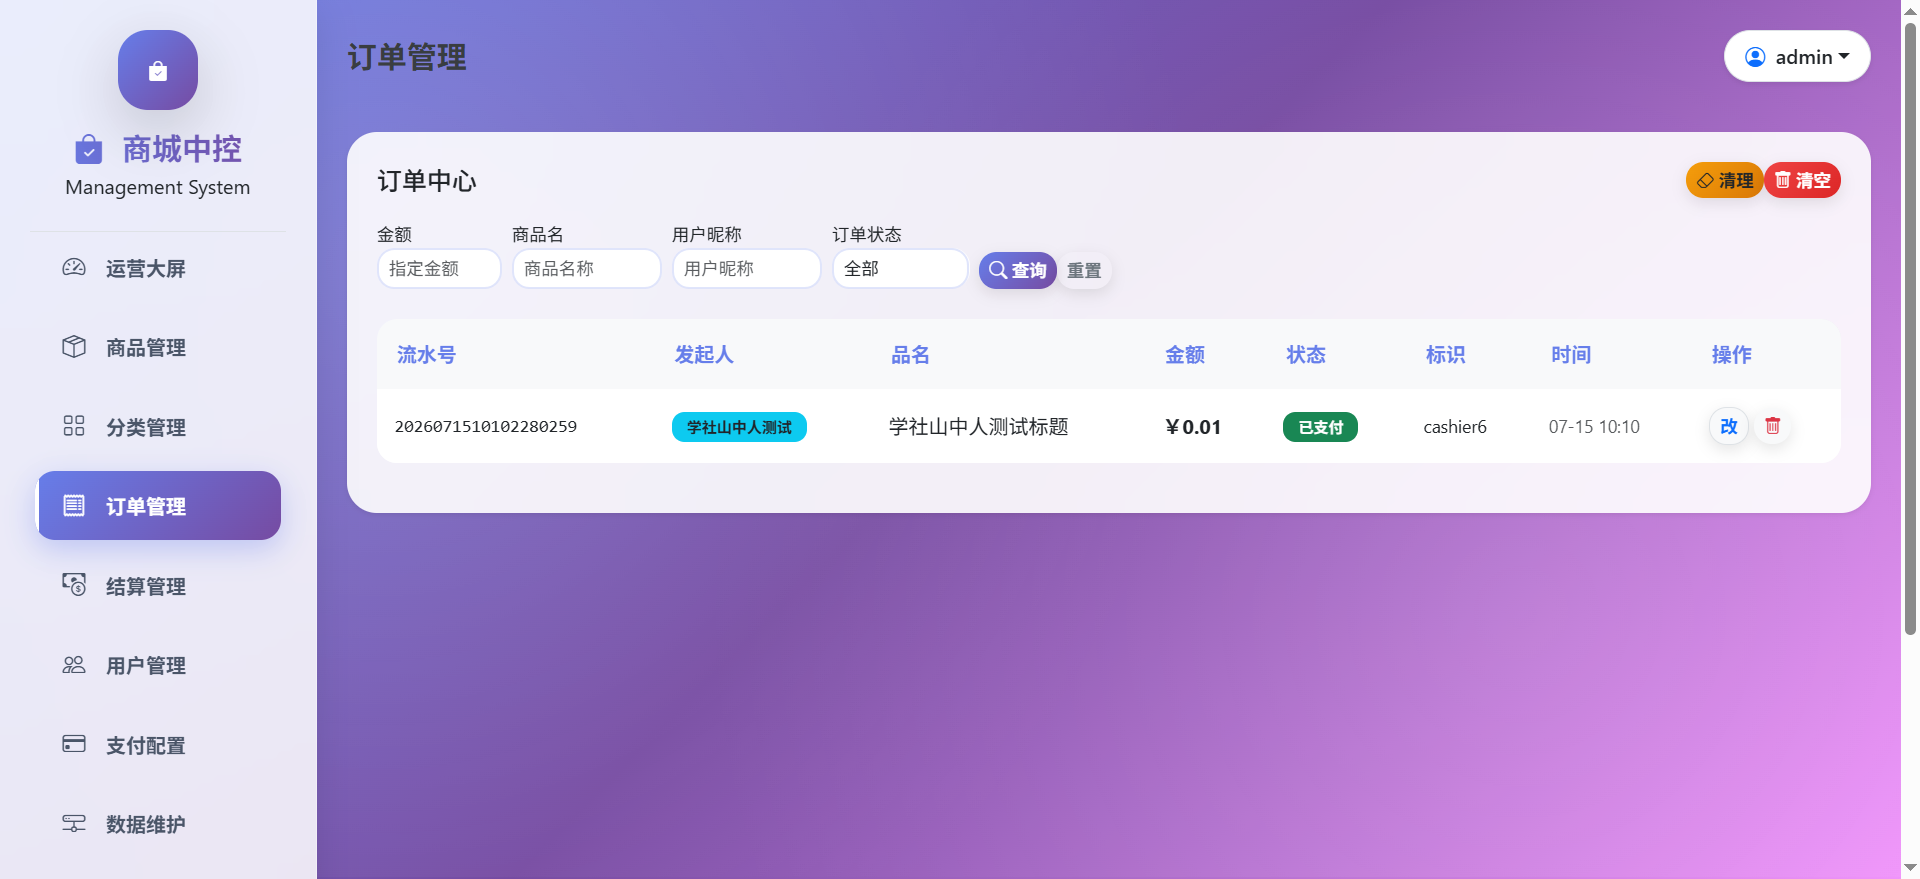This screenshot has height=879, width=1920.
Task: Click the eraser icon on 清理 button
Action: (x=1706, y=181)
